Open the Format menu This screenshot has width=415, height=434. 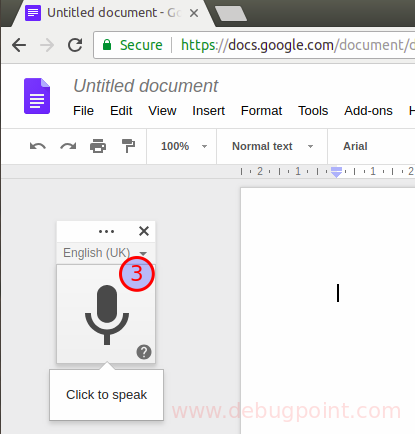[261, 111]
